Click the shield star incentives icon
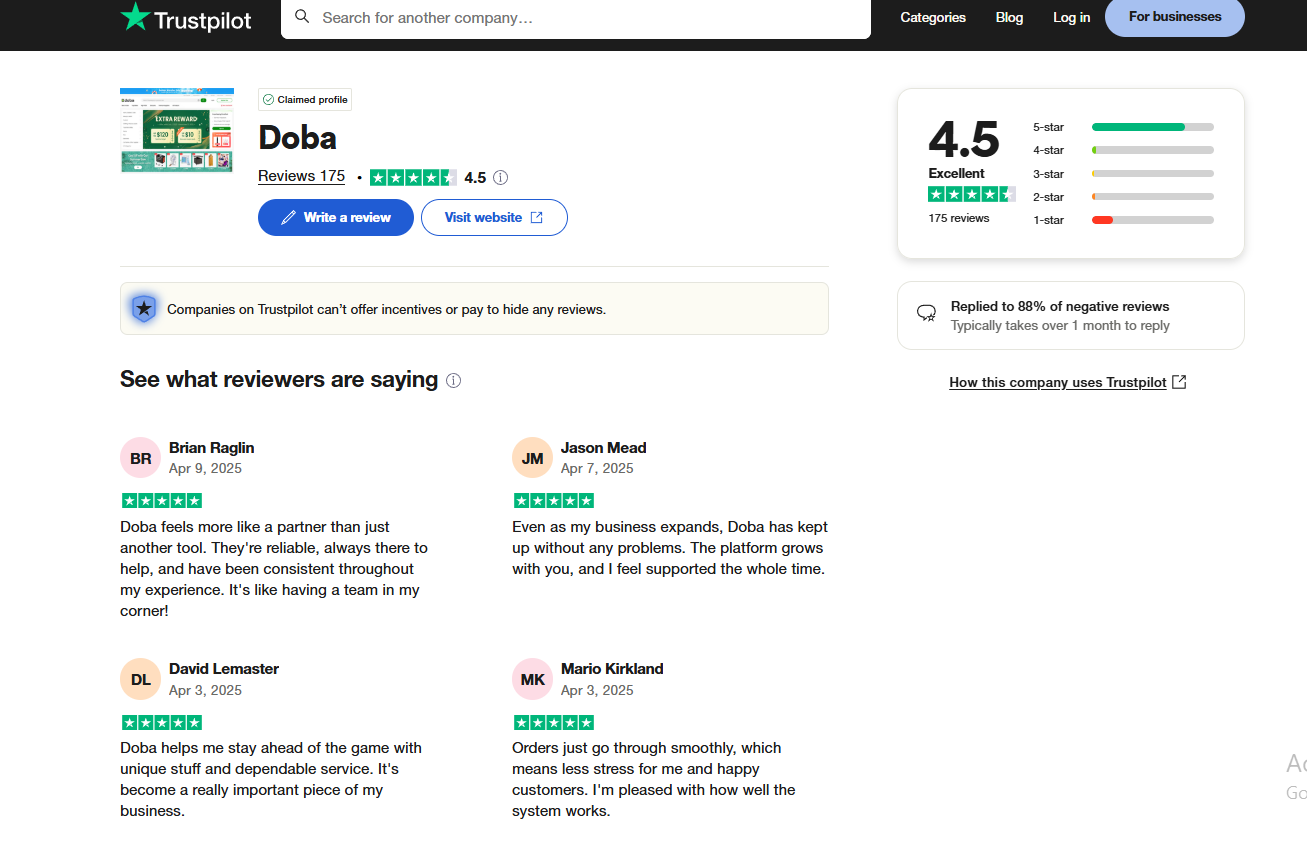1307x844 pixels. [144, 309]
